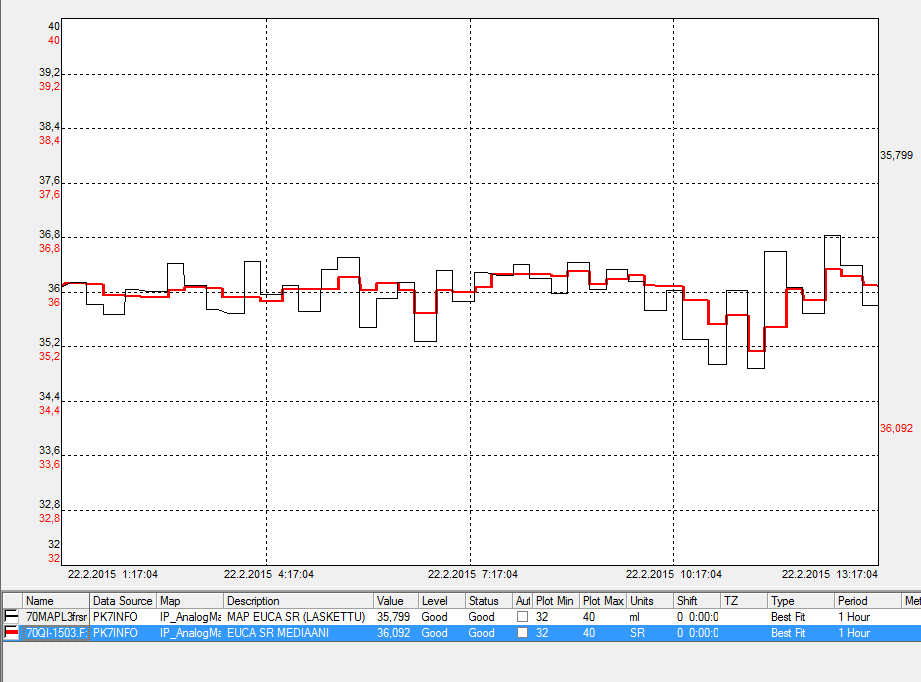Click red Y-axis minimum label 32

pos(53,558)
